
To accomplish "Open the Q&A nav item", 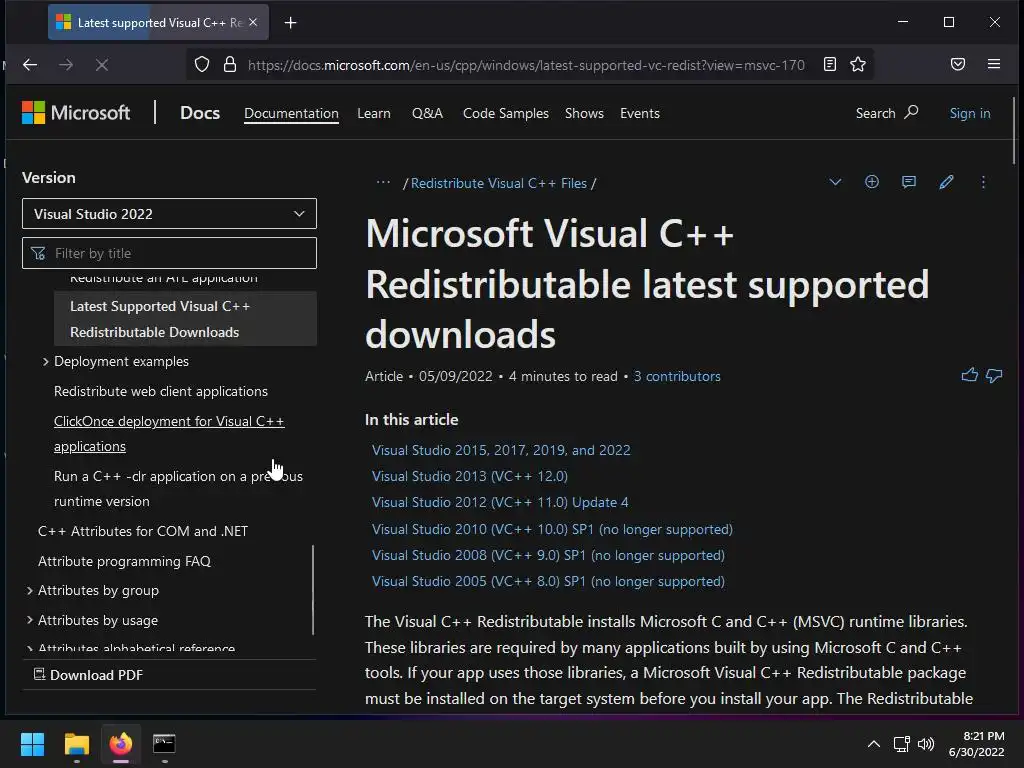I will point(427,113).
